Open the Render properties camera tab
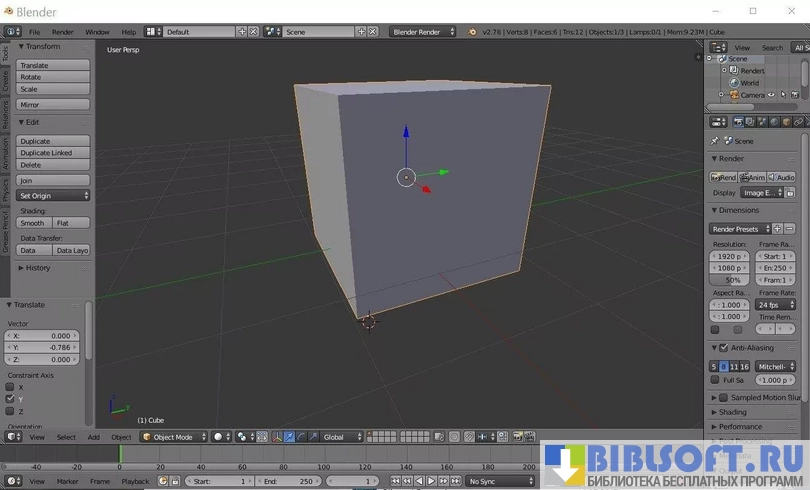The height and width of the screenshot is (490, 810). 738,122
